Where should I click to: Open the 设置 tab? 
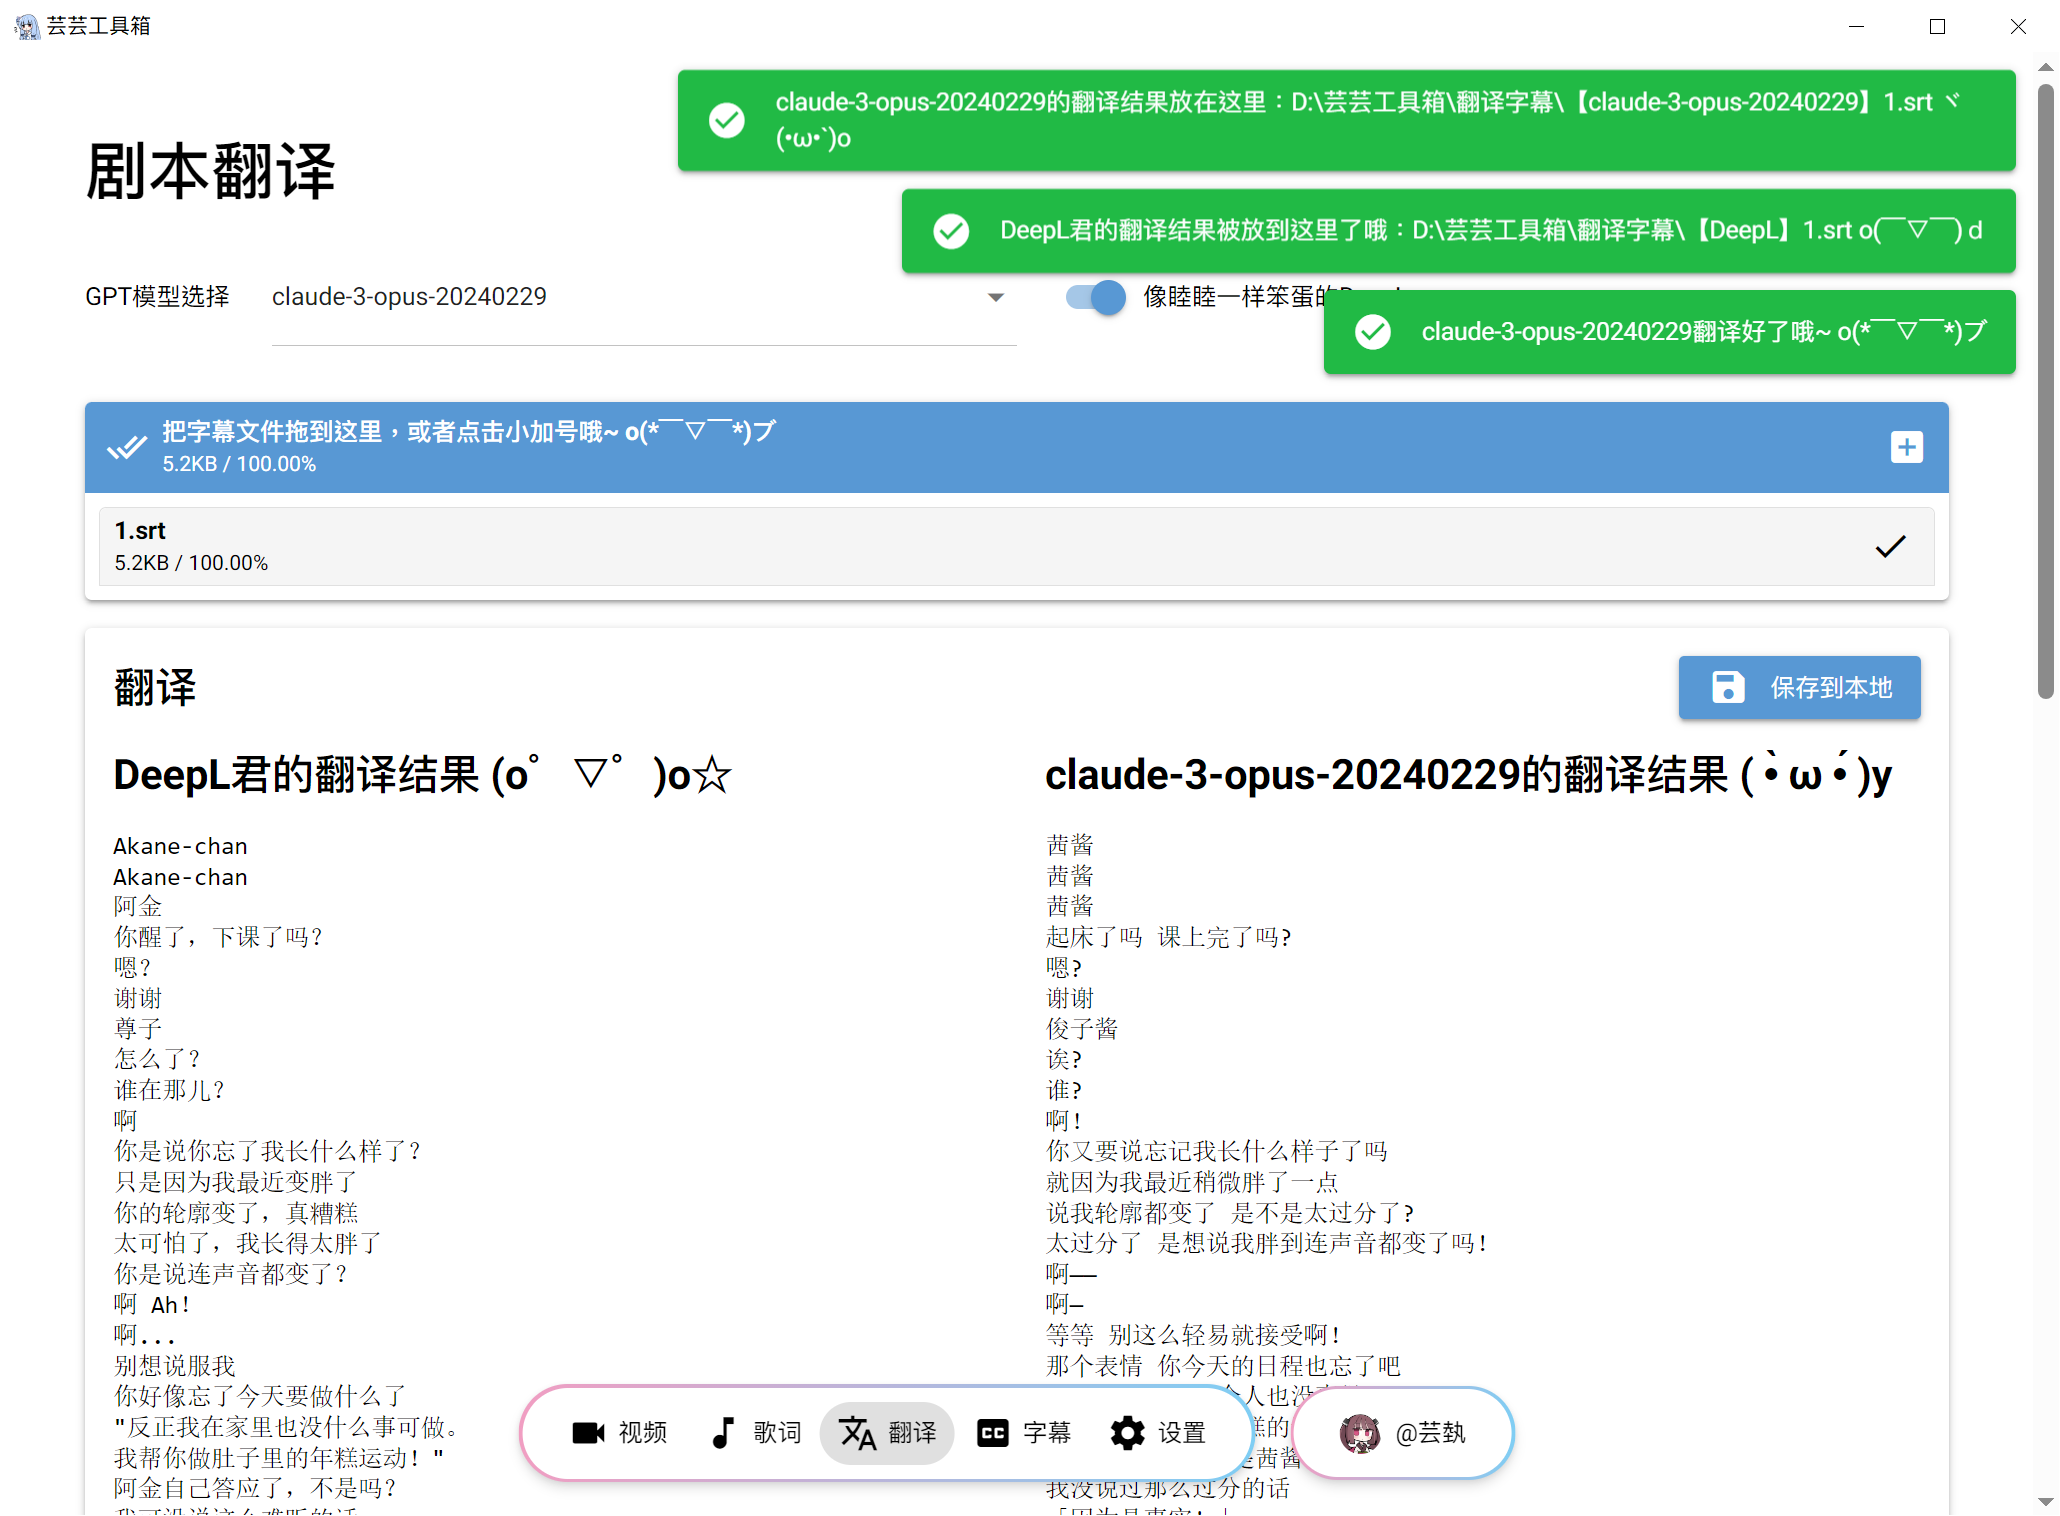pyautogui.click(x=1157, y=1433)
